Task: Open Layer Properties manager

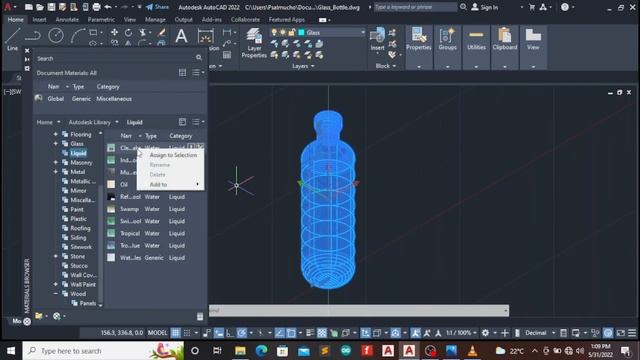Action: 254,43
